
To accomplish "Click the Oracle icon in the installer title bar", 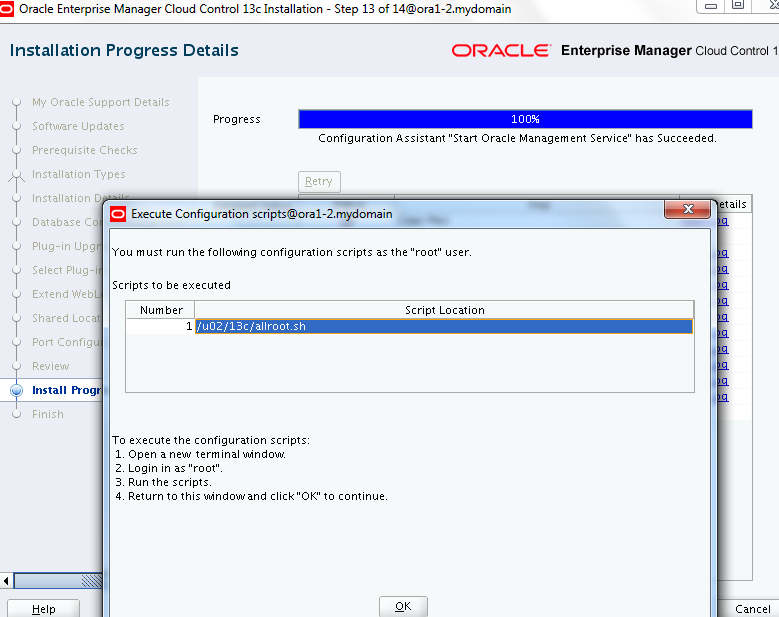I will tap(8, 9).
